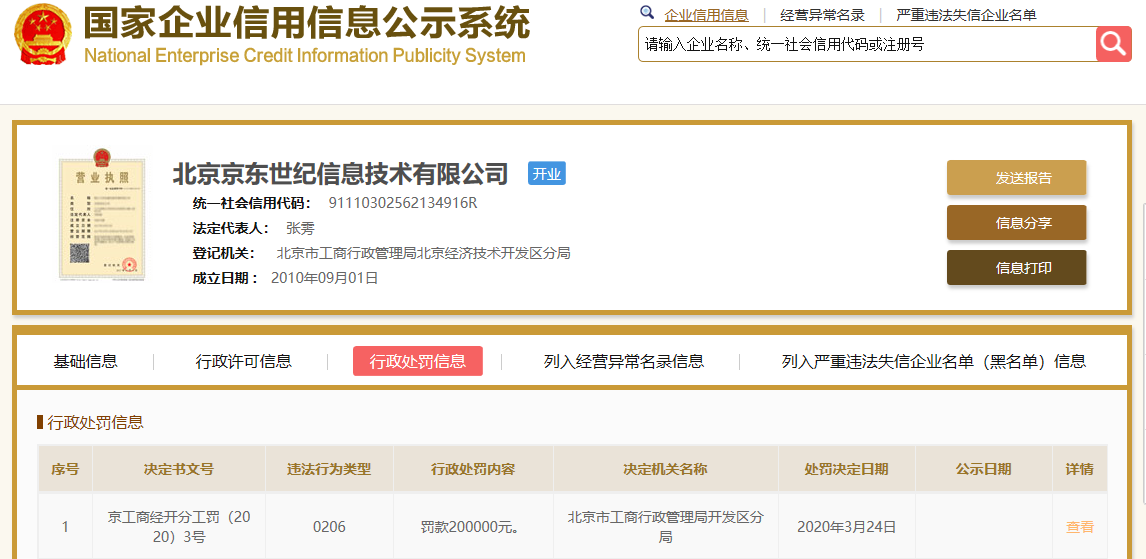1146x559 pixels.
Task: Click the 决定书文号 column header
Action: [179, 469]
